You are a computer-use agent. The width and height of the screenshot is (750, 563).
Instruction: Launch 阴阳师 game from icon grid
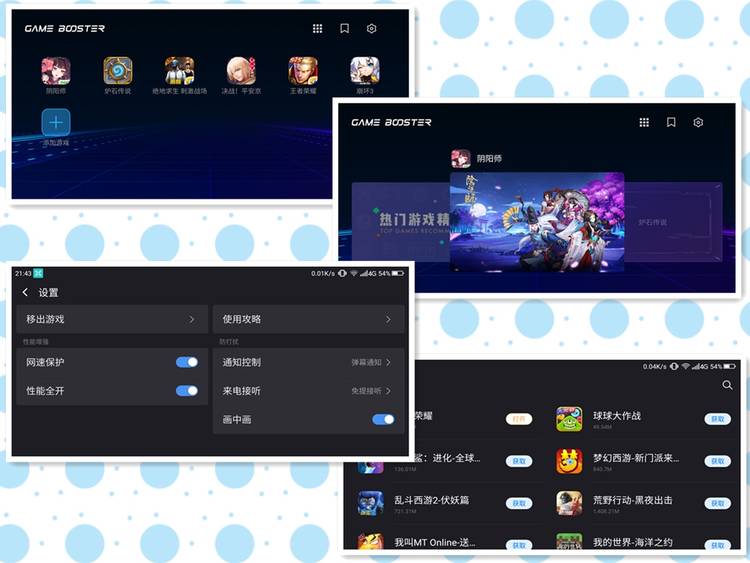click(x=56, y=71)
